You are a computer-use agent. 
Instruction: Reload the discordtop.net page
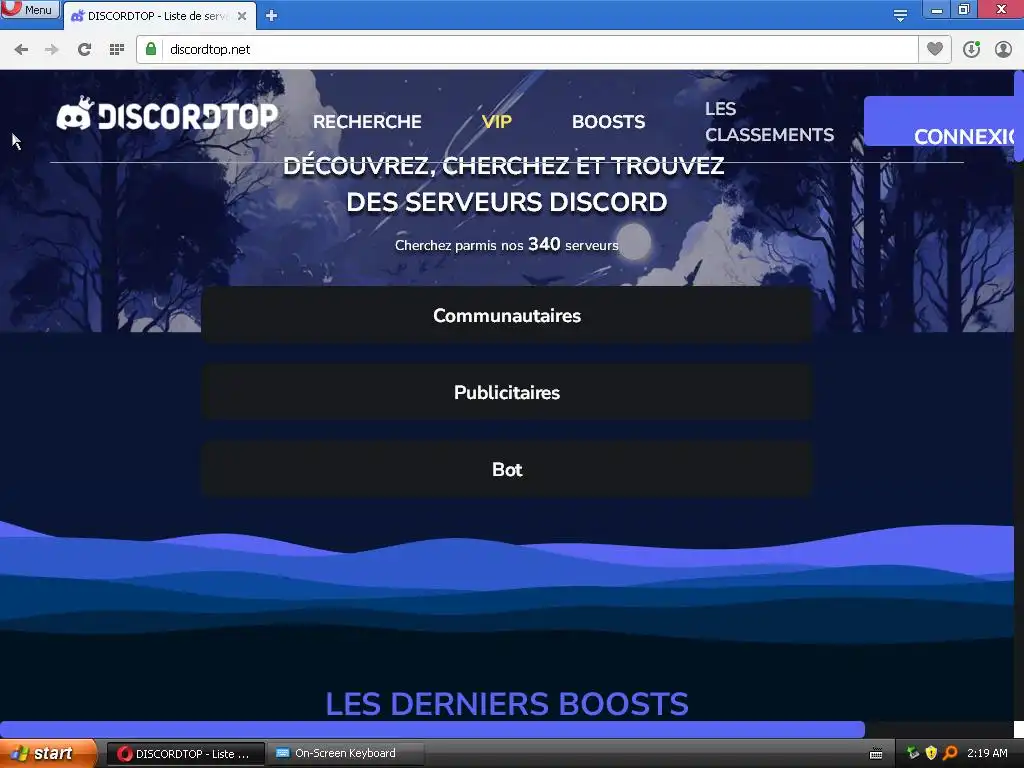coord(84,50)
